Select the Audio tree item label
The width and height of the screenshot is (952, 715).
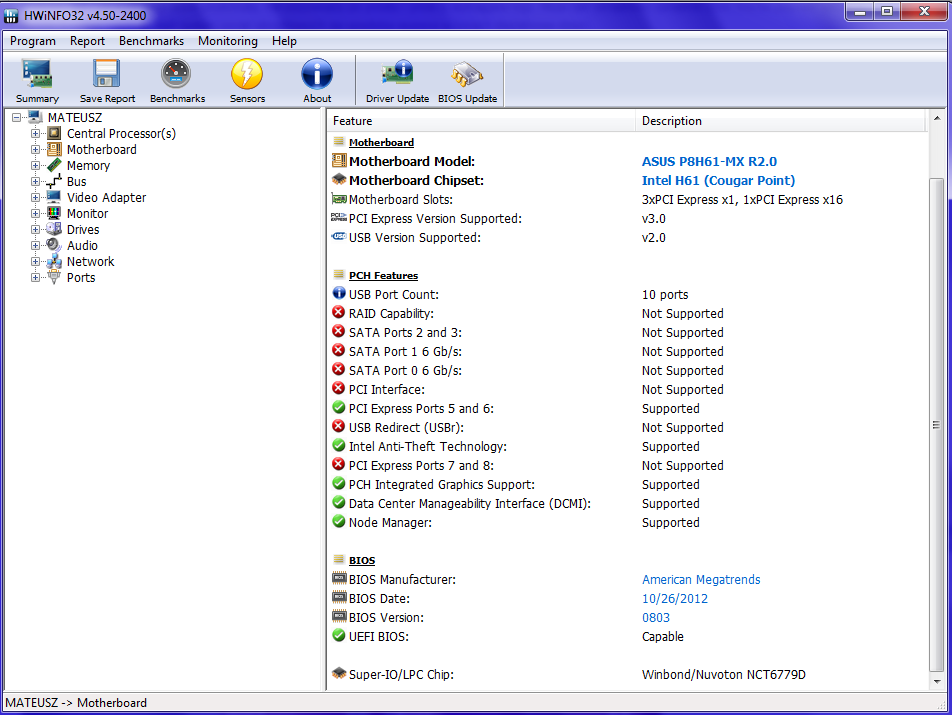coord(82,245)
